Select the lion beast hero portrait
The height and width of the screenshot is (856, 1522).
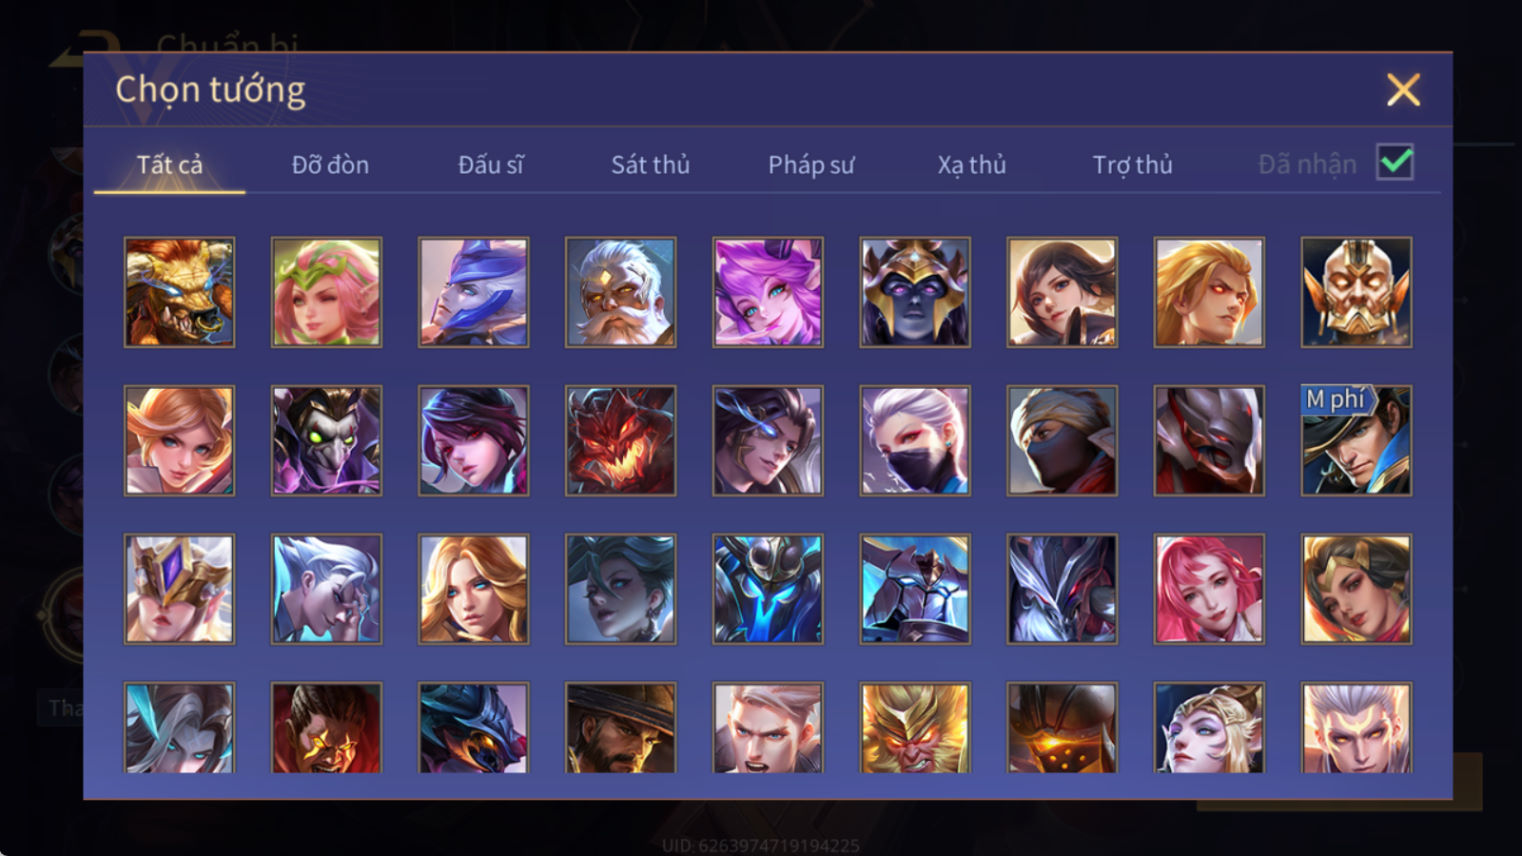pos(180,292)
